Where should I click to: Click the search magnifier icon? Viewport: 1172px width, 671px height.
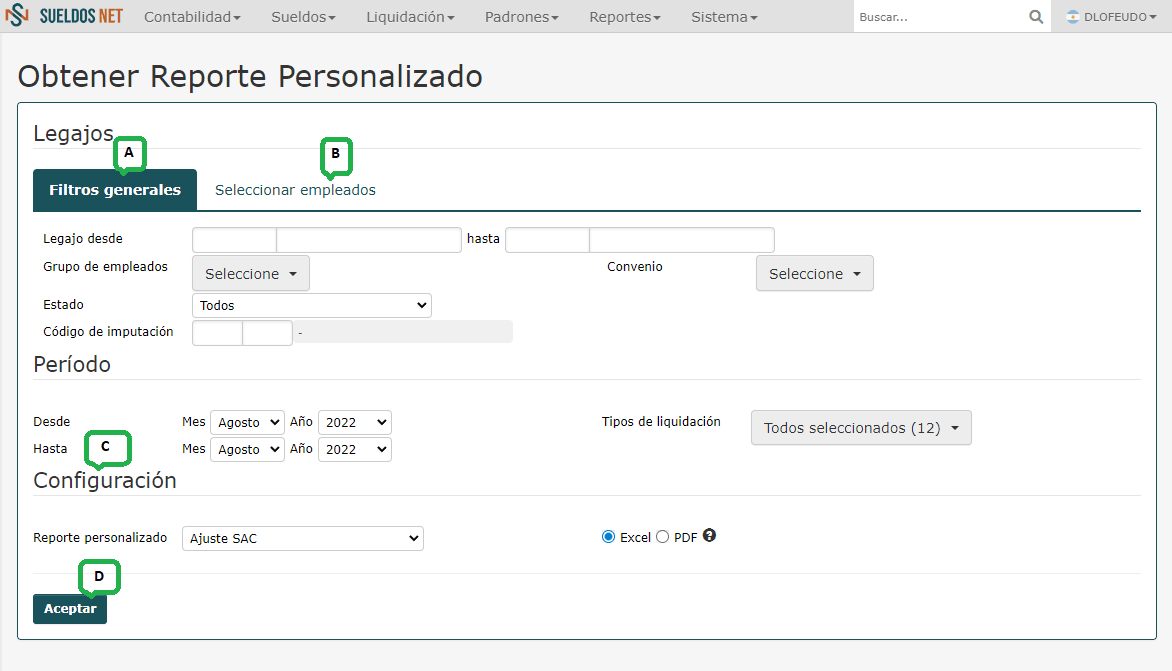coord(1036,17)
